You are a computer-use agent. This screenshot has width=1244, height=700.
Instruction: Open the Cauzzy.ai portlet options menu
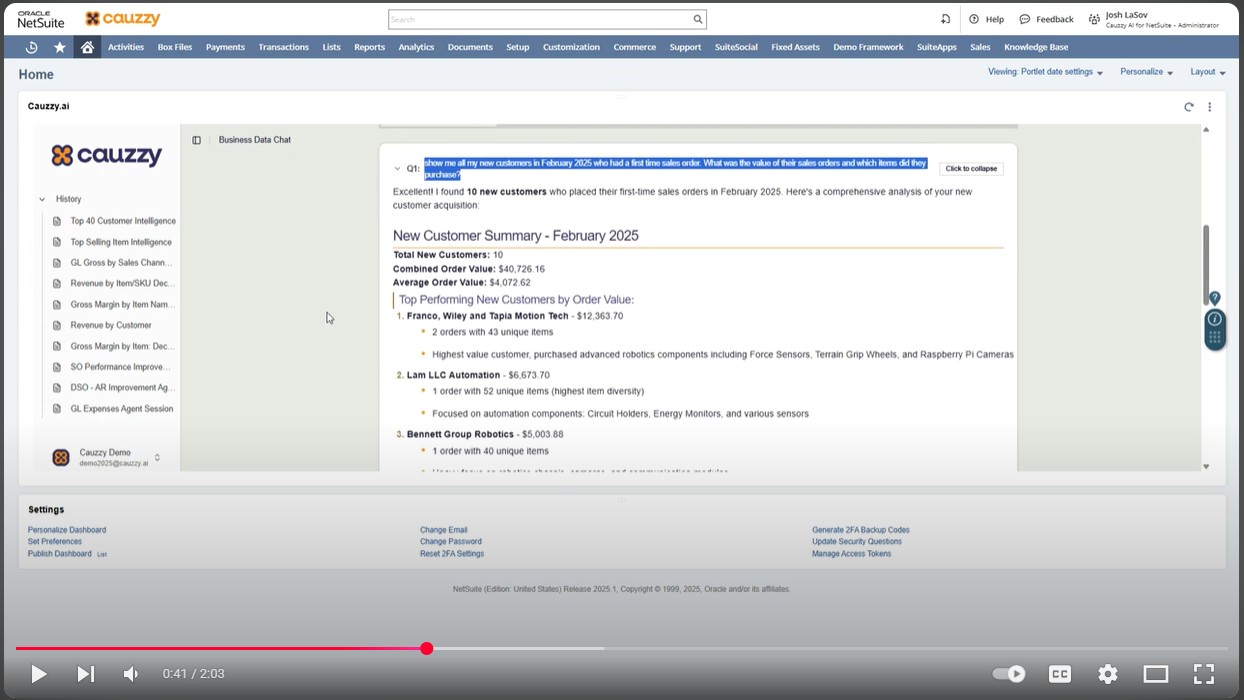[x=1209, y=107]
